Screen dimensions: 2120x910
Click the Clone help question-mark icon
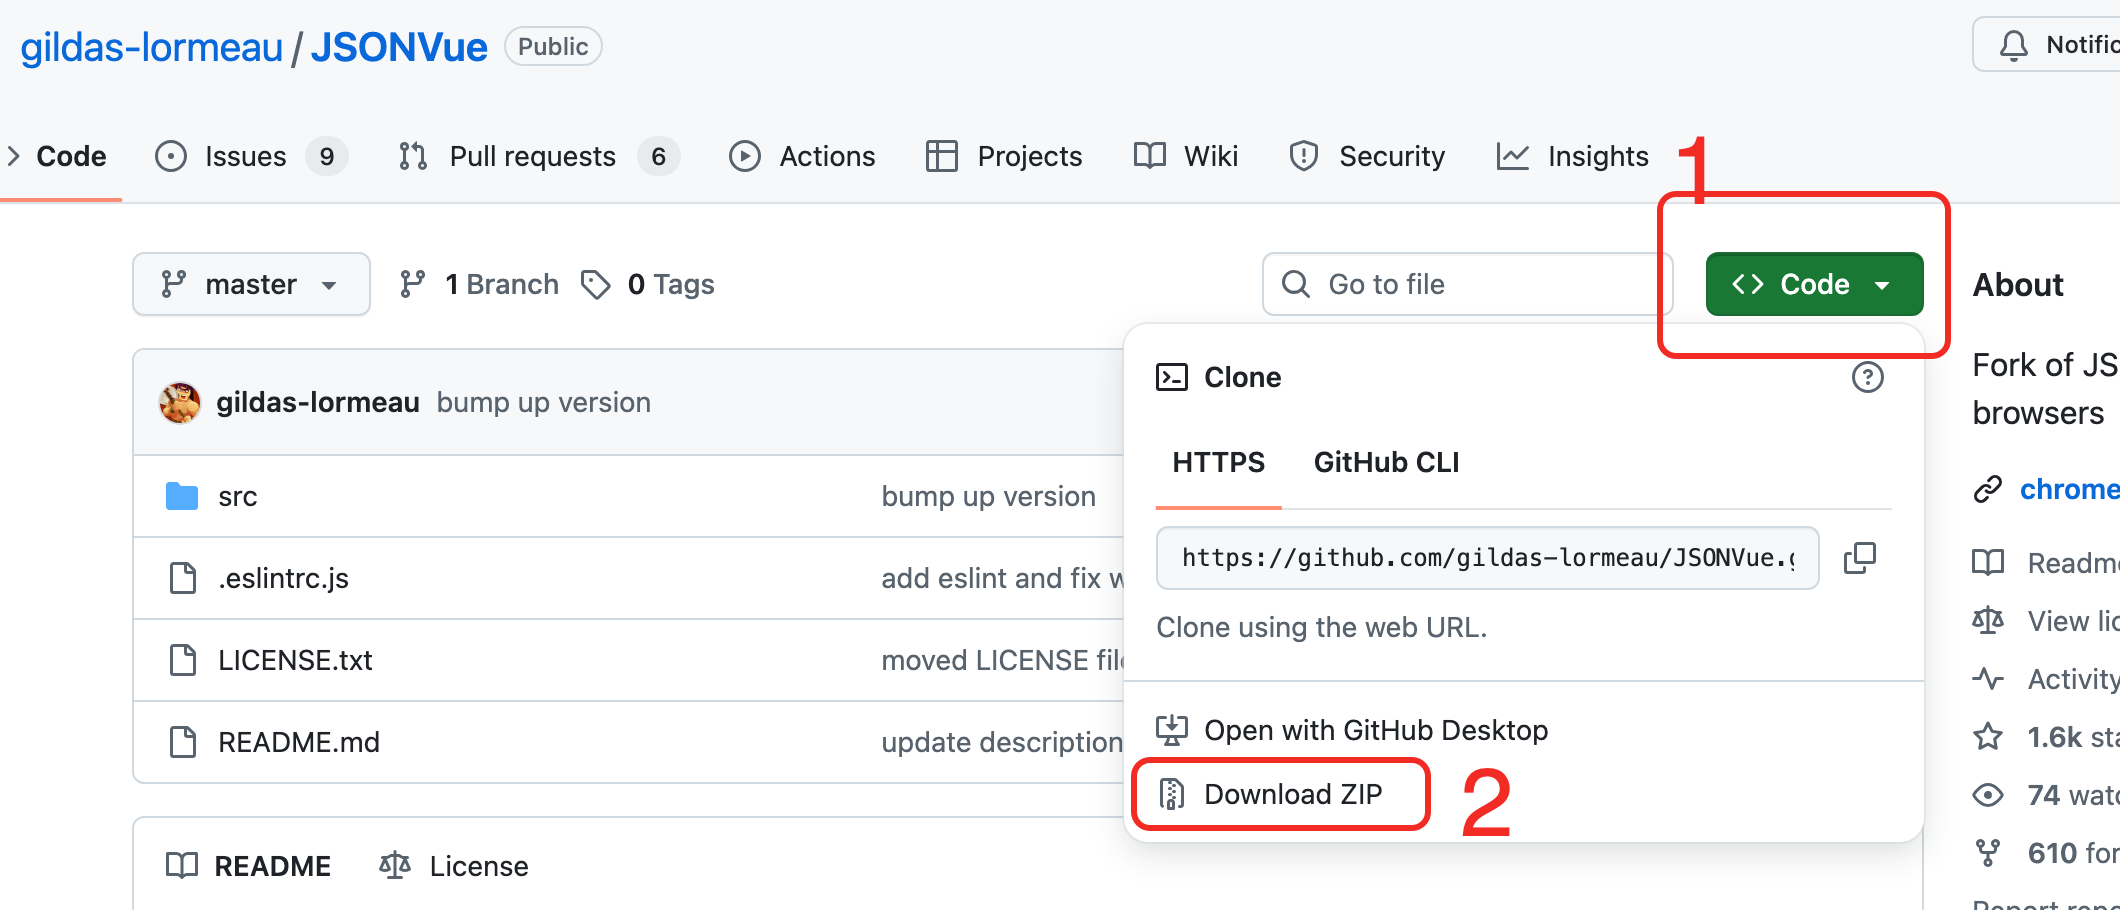pos(1868,377)
